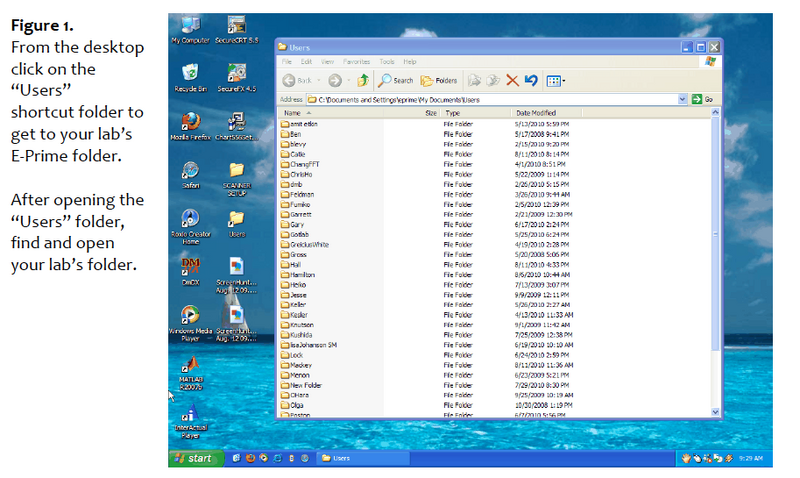
Task: Open the Forward history dropdown arrow
Action: point(348,81)
